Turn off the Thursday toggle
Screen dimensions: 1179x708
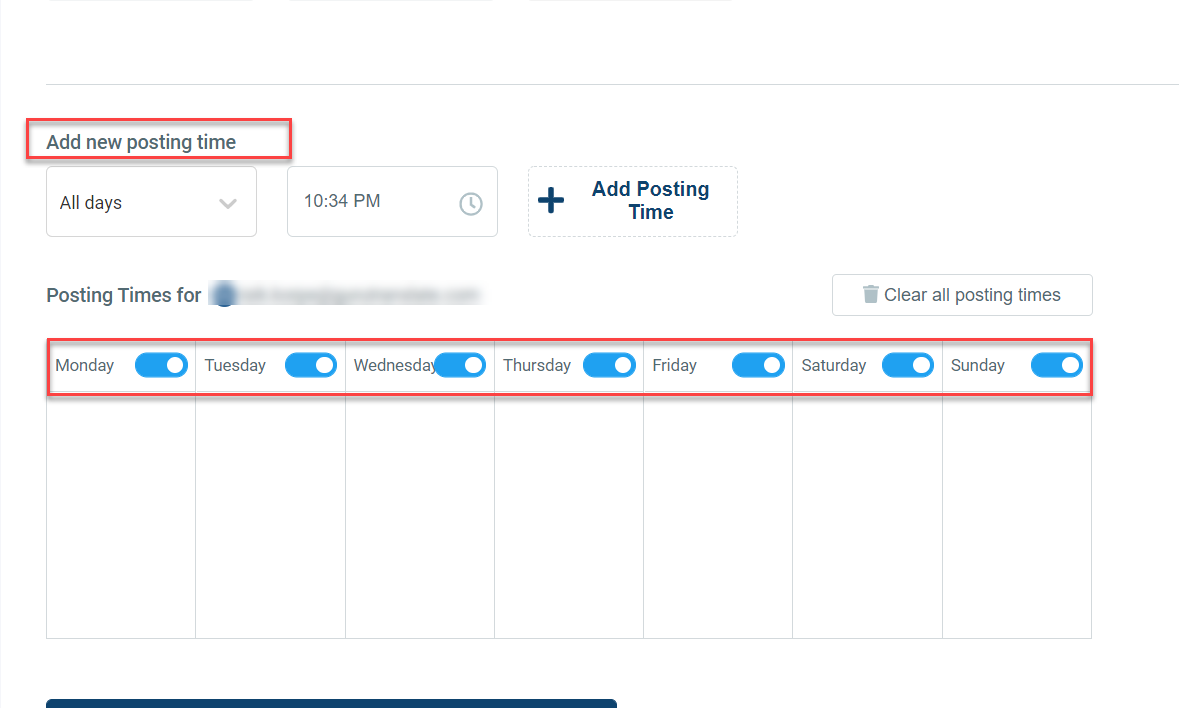tap(609, 365)
